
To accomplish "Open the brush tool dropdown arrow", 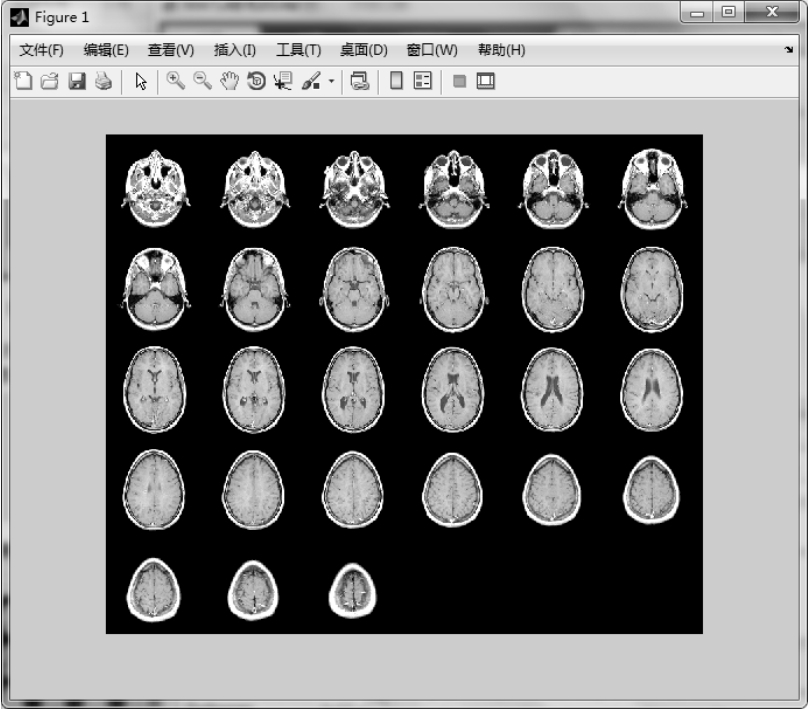I will 331,81.
